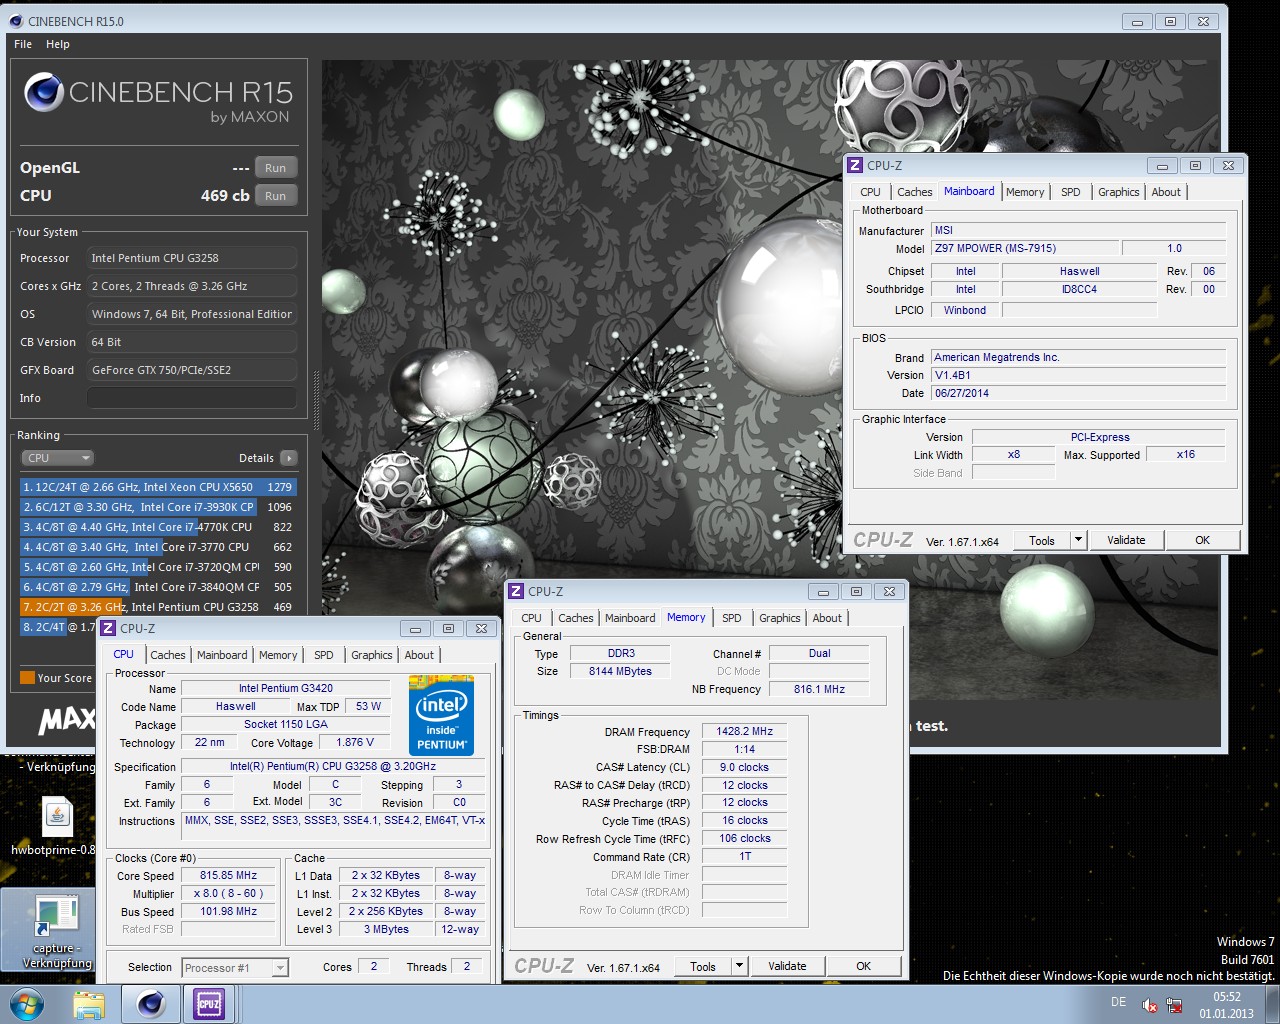This screenshot has width=1280, height=1024.
Task: Open Help menu in Cinebench
Action: click(x=58, y=44)
